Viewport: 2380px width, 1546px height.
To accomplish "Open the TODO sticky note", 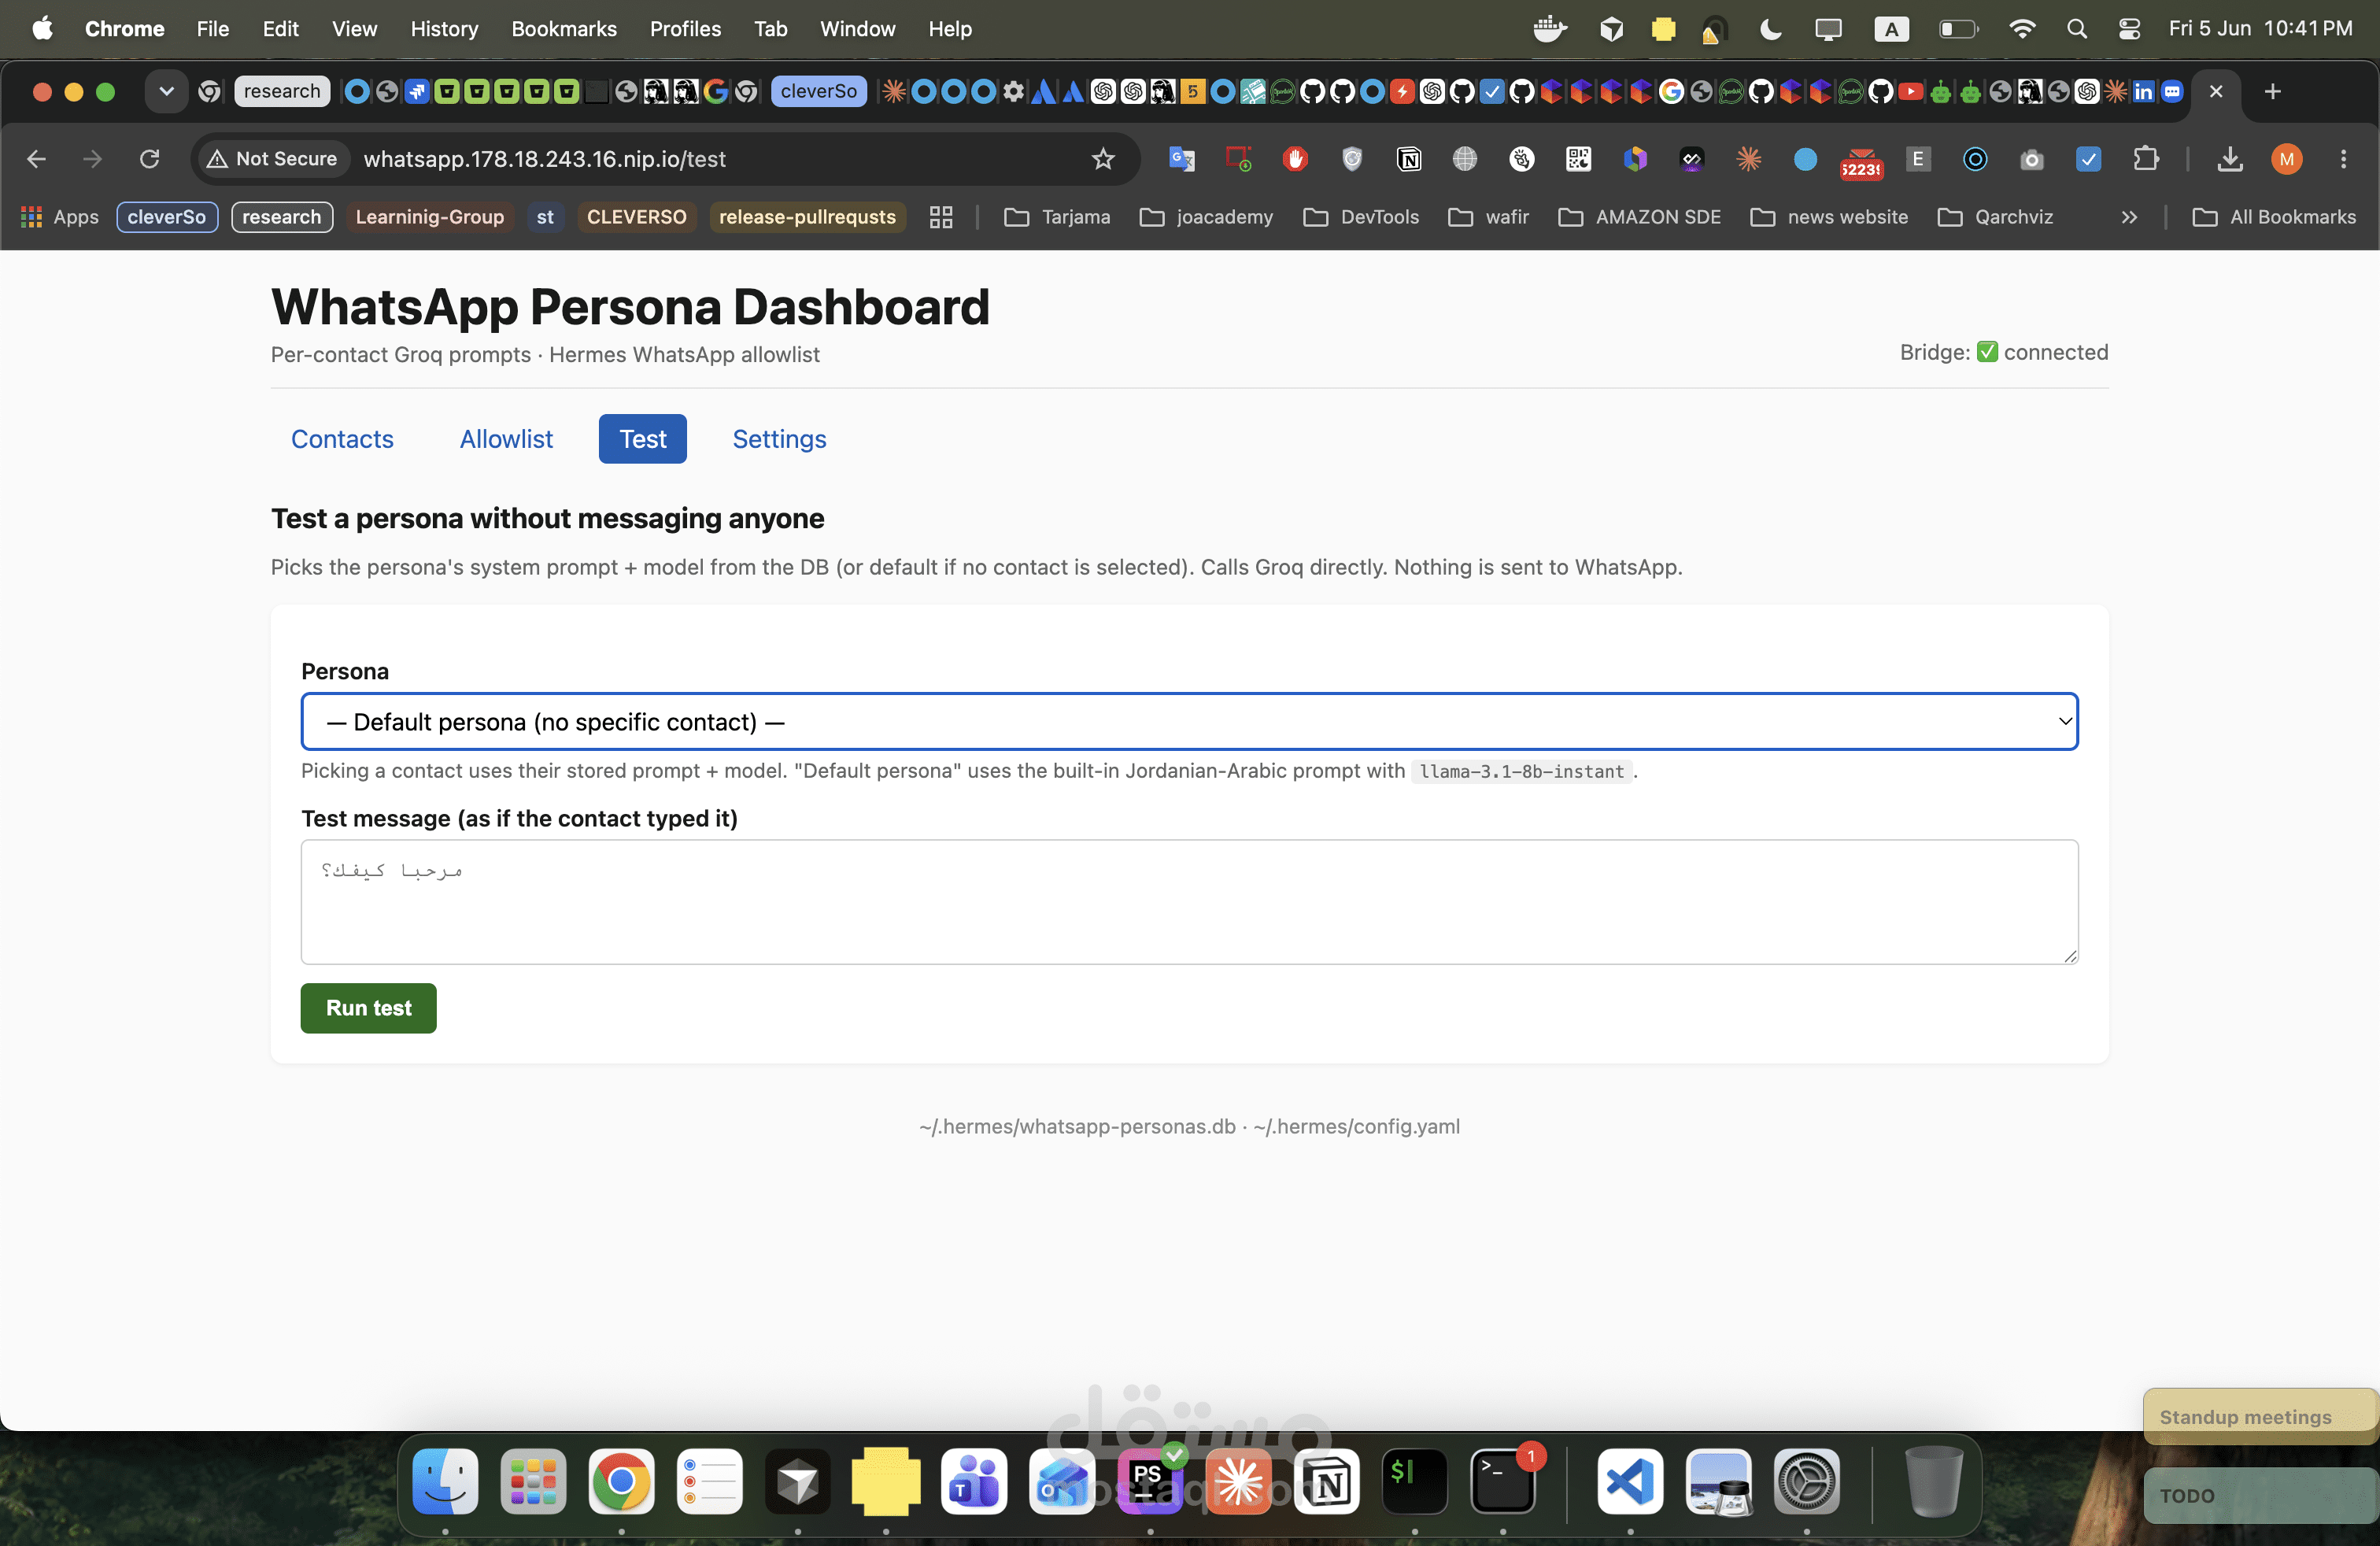I will click(2260, 1495).
